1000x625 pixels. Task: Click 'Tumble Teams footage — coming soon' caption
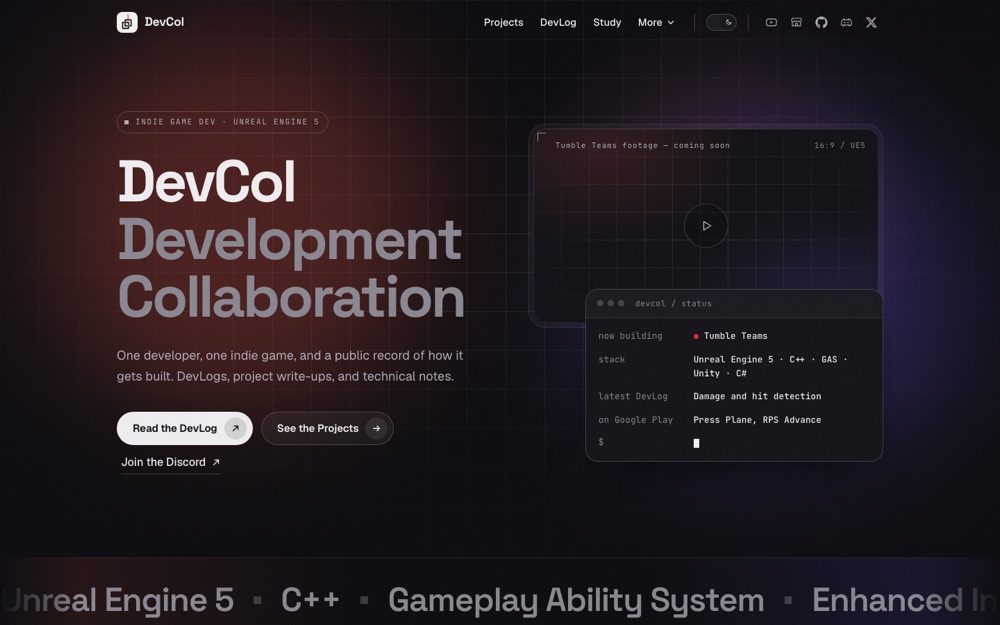pyautogui.click(x=642, y=145)
